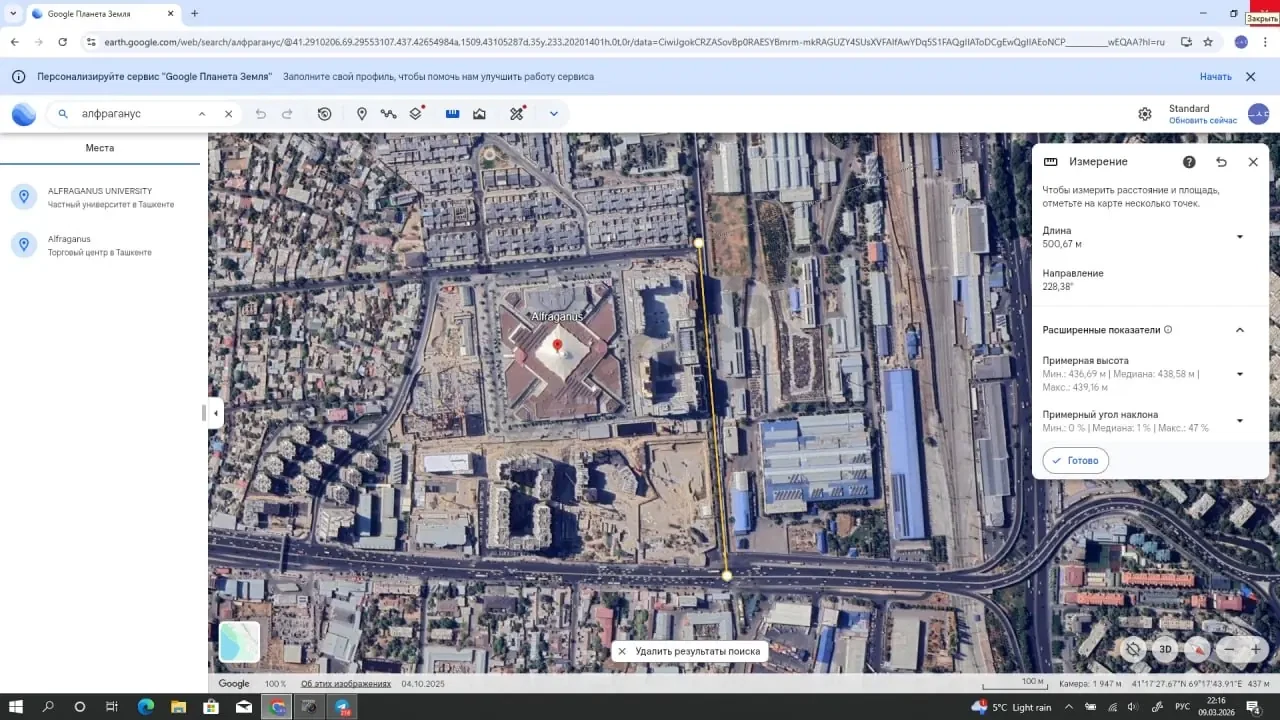Click the Обновить сейчас link

tap(1203, 121)
